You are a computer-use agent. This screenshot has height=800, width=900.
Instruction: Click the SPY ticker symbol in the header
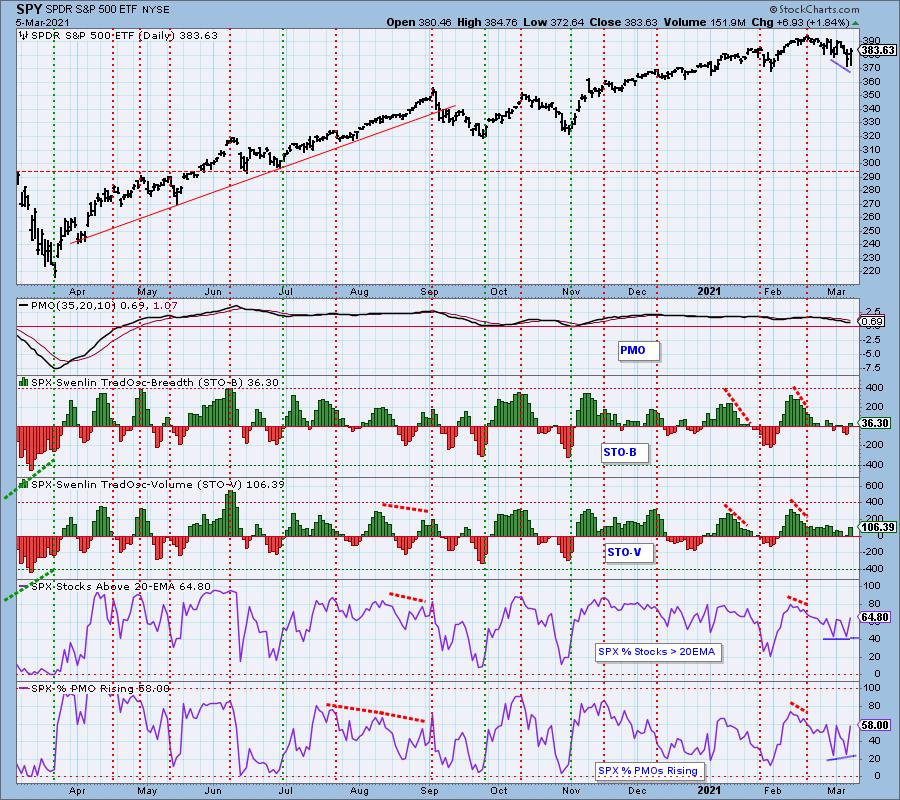[29, 9]
